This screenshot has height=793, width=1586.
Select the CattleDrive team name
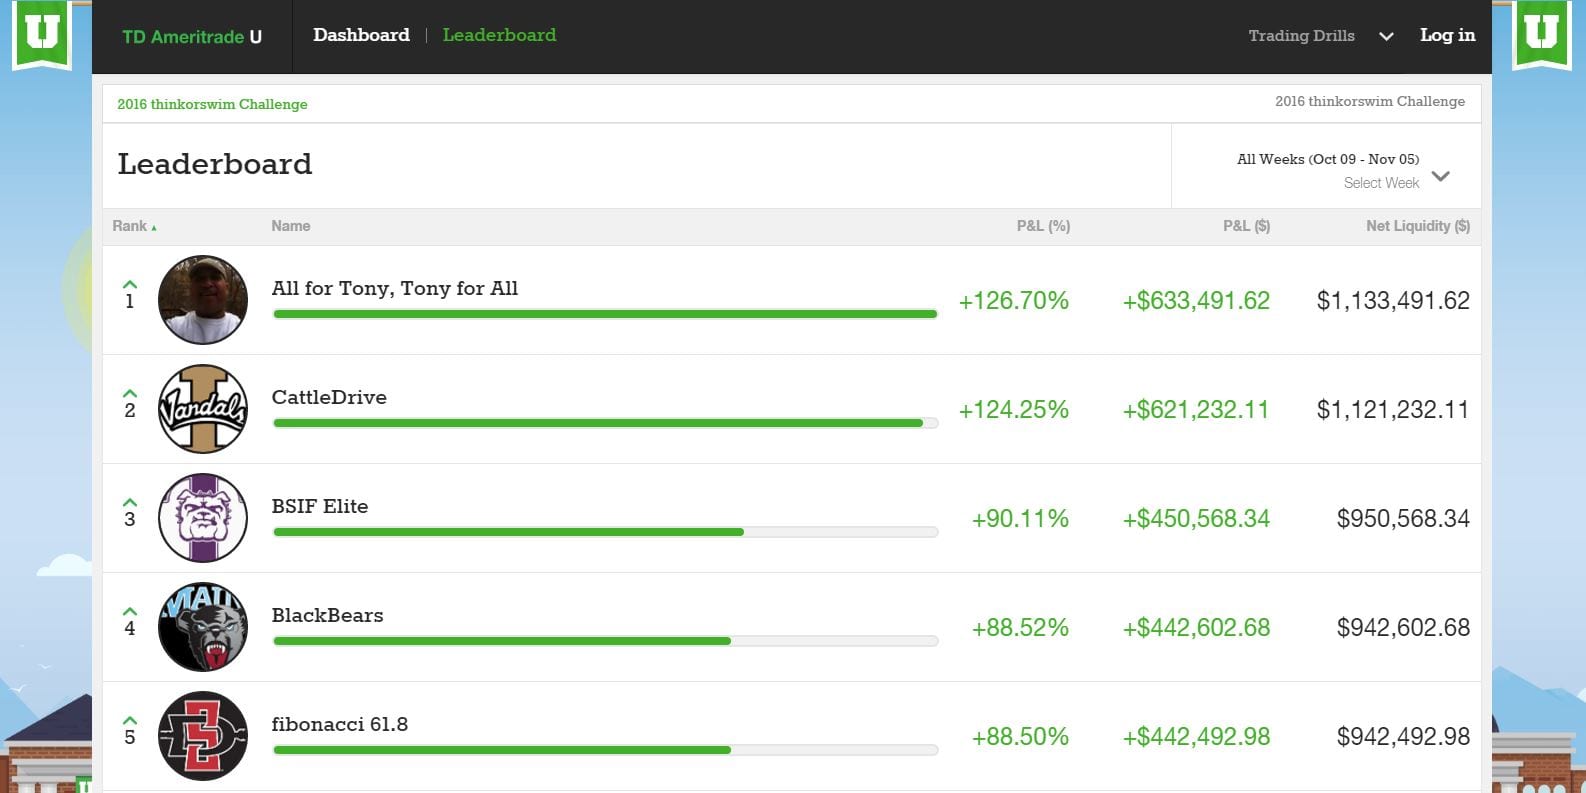click(x=329, y=397)
